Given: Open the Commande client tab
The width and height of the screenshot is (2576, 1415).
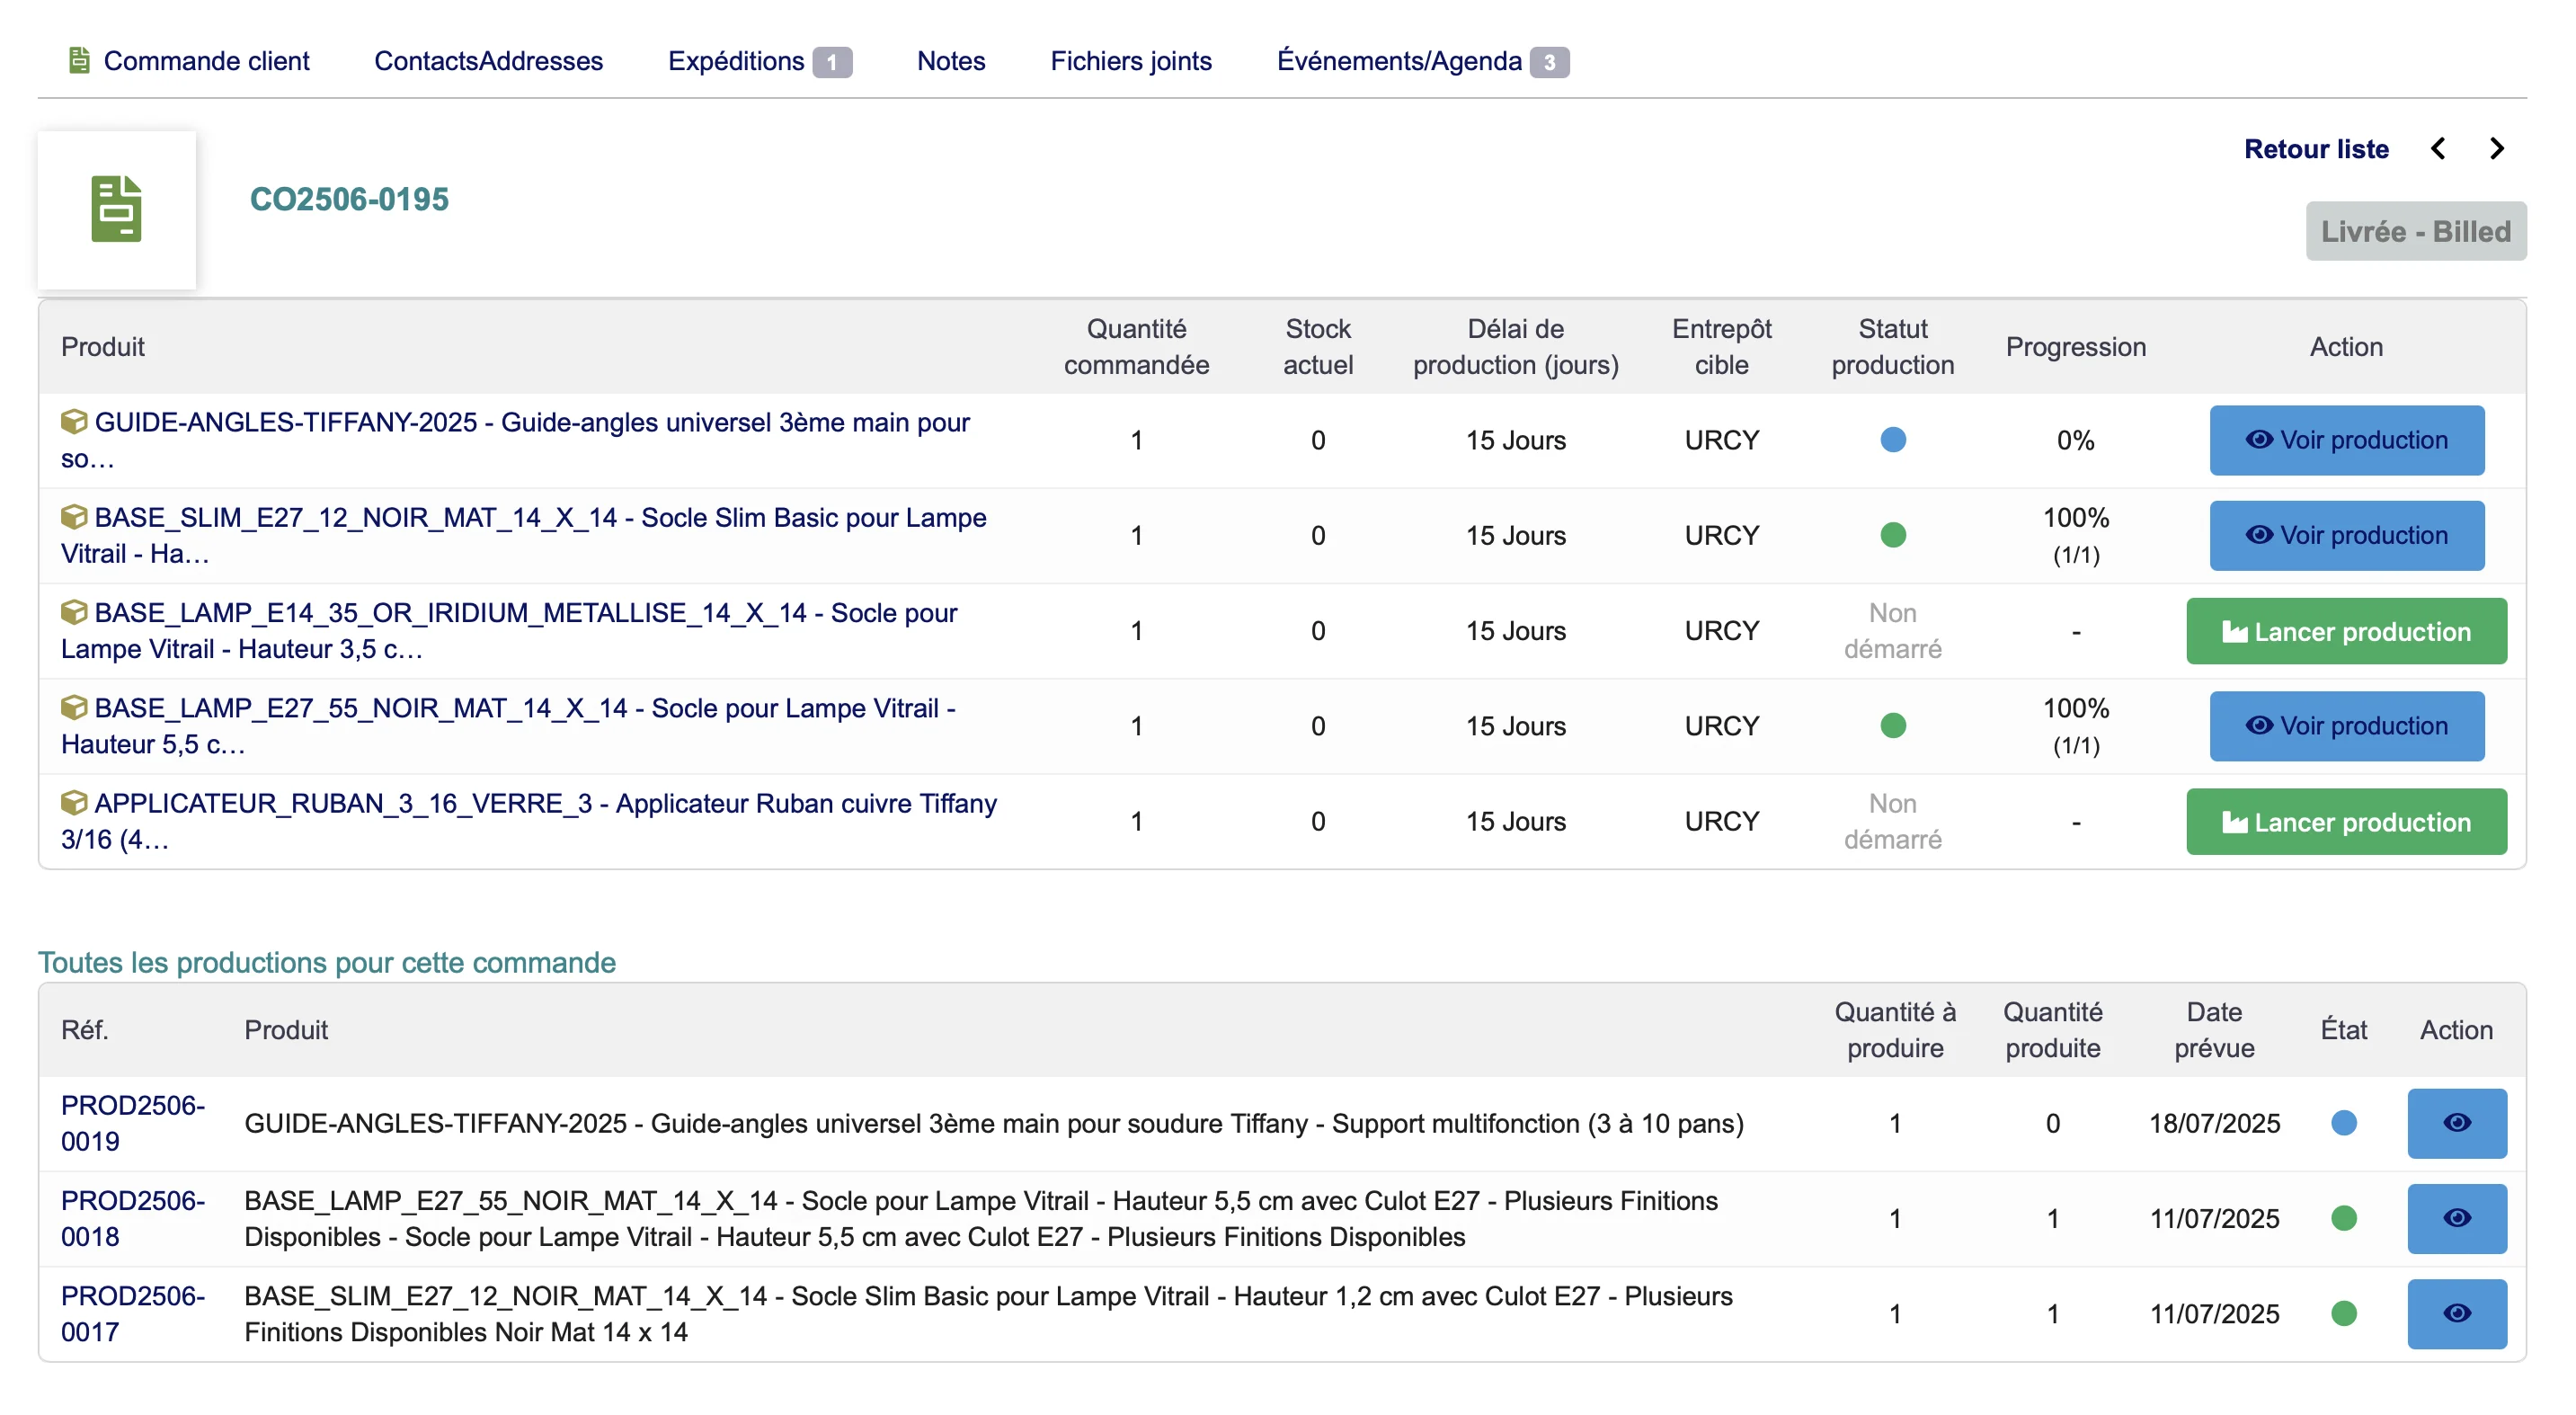Looking at the screenshot, I should [x=205, y=61].
